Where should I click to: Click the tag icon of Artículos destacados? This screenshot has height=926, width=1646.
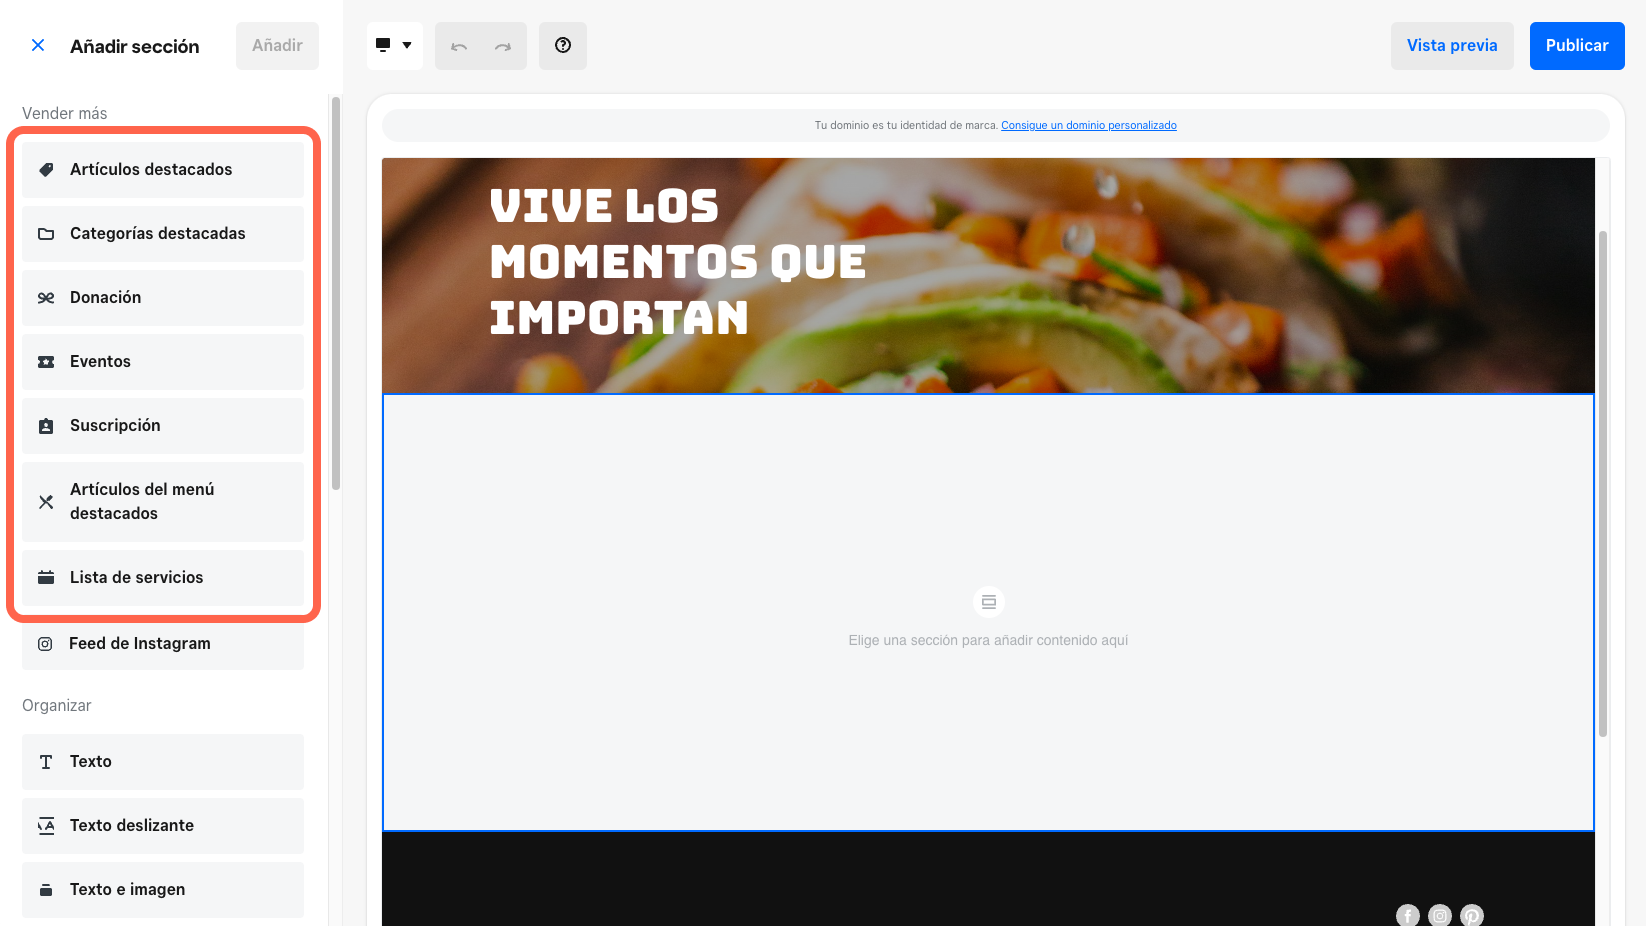[46, 170]
